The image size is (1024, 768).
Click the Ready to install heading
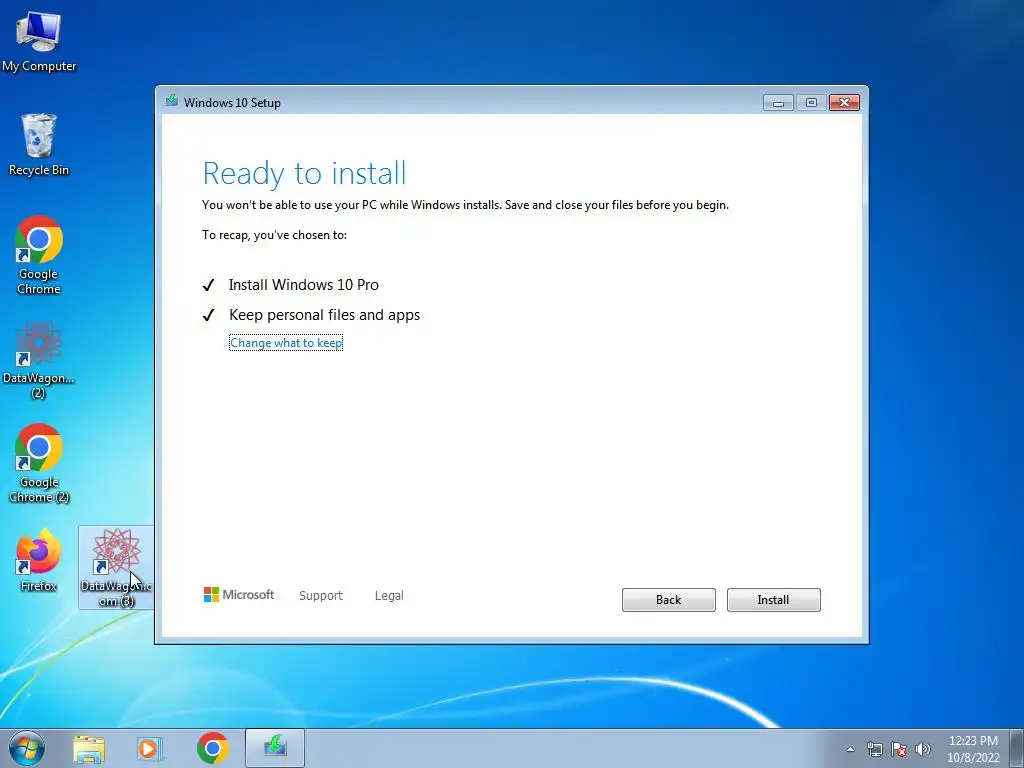point(304,174)
